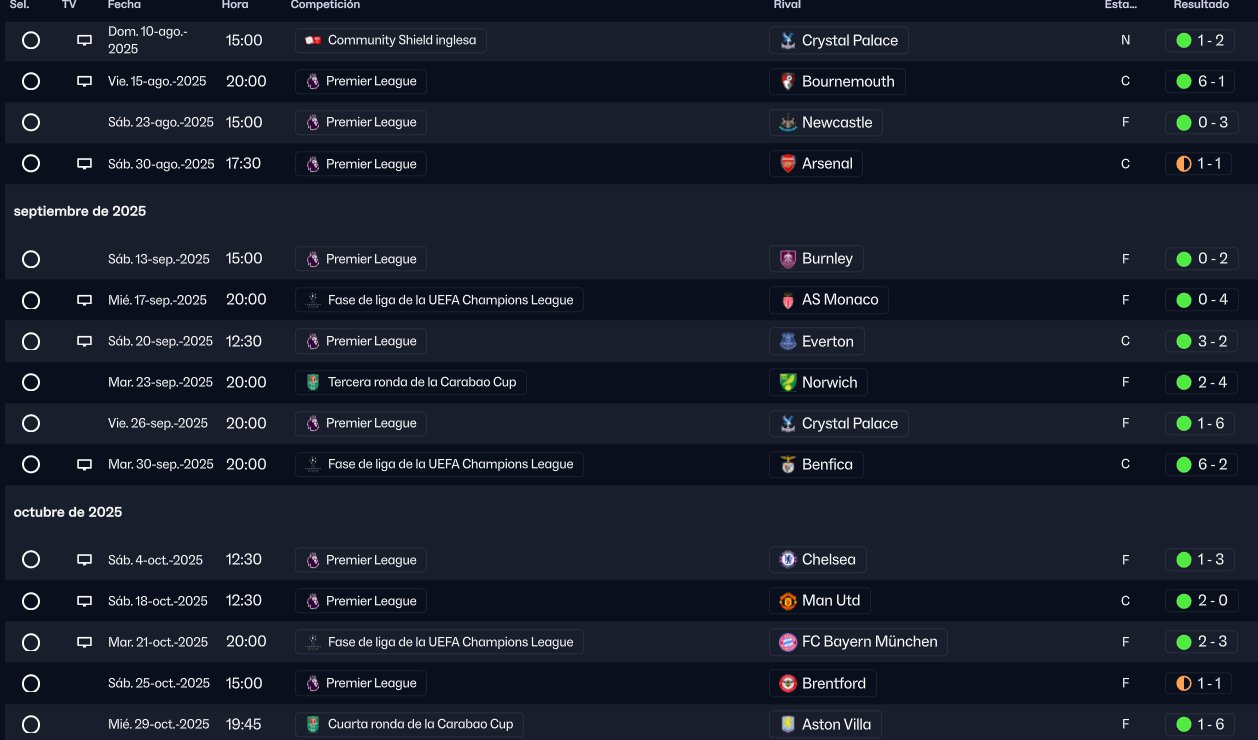Click the Community Shield competition icon
This screenshot has height=740, width=1258.
tap(313, 41)
